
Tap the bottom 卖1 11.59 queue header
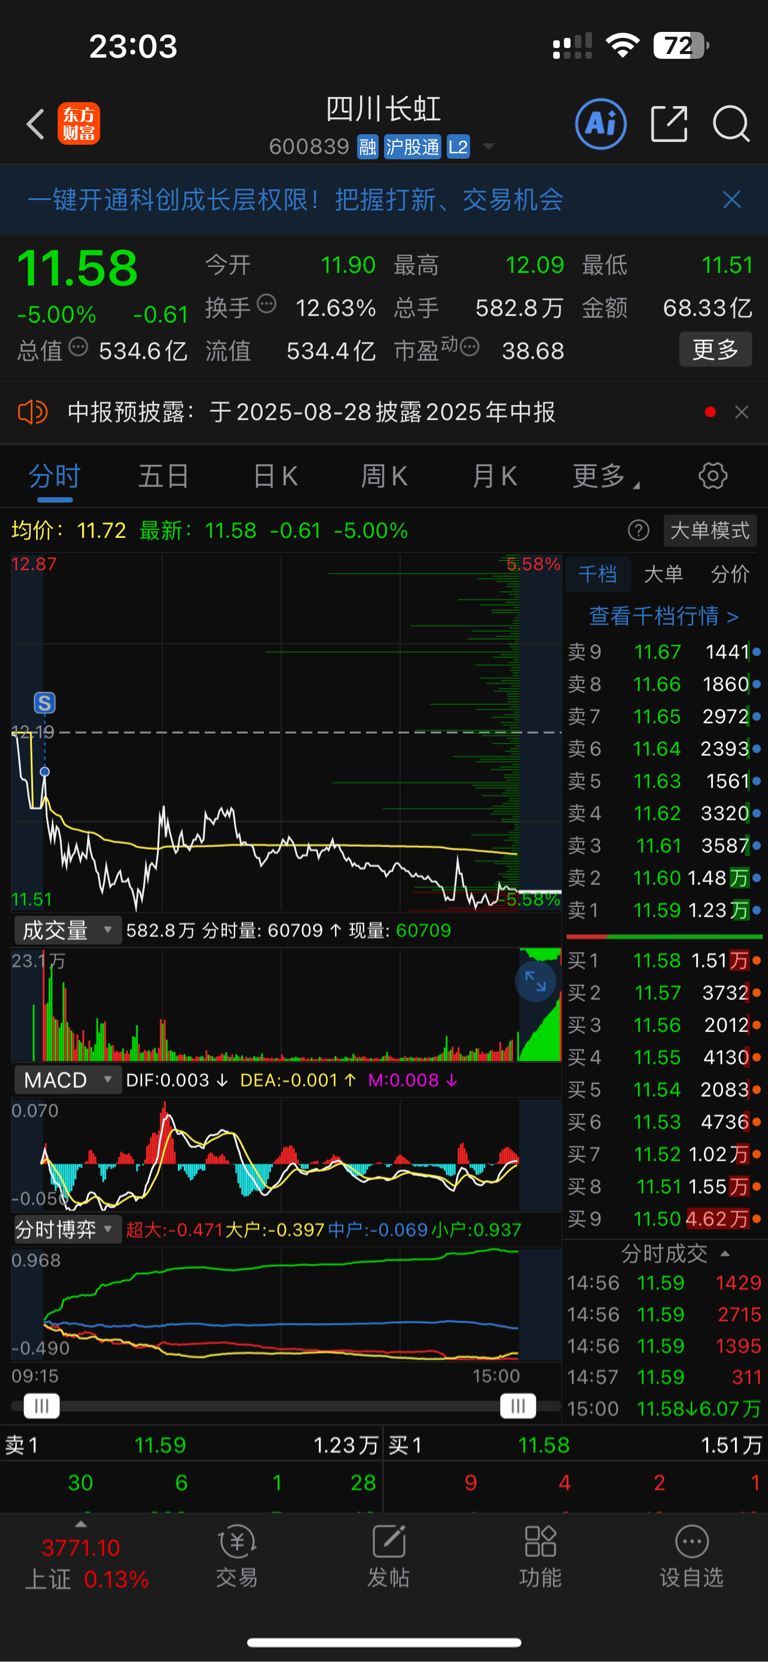191,1445
